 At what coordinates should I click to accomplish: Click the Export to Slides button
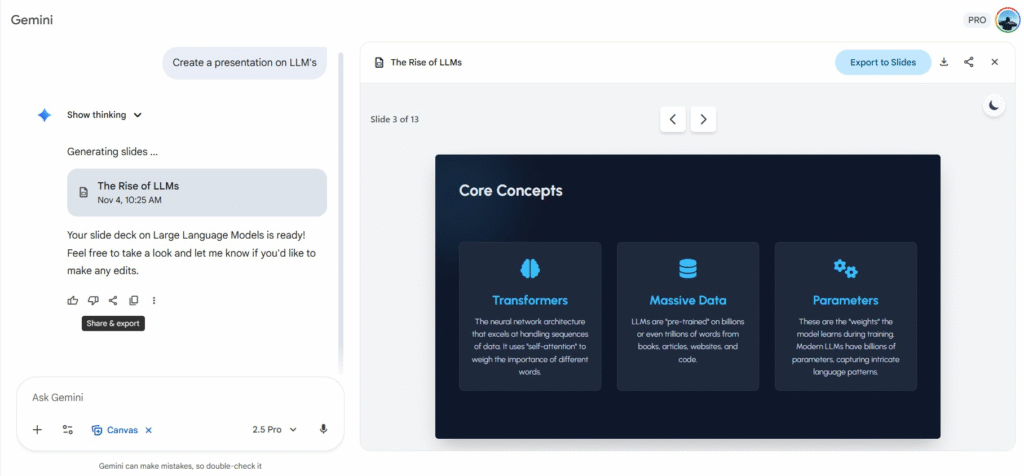pyautogui.click(x=882, y=62)
